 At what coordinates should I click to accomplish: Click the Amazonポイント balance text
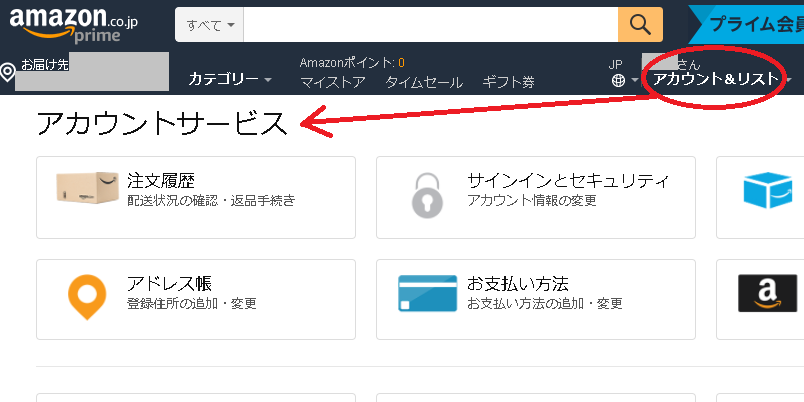click(x=352, y=63)
